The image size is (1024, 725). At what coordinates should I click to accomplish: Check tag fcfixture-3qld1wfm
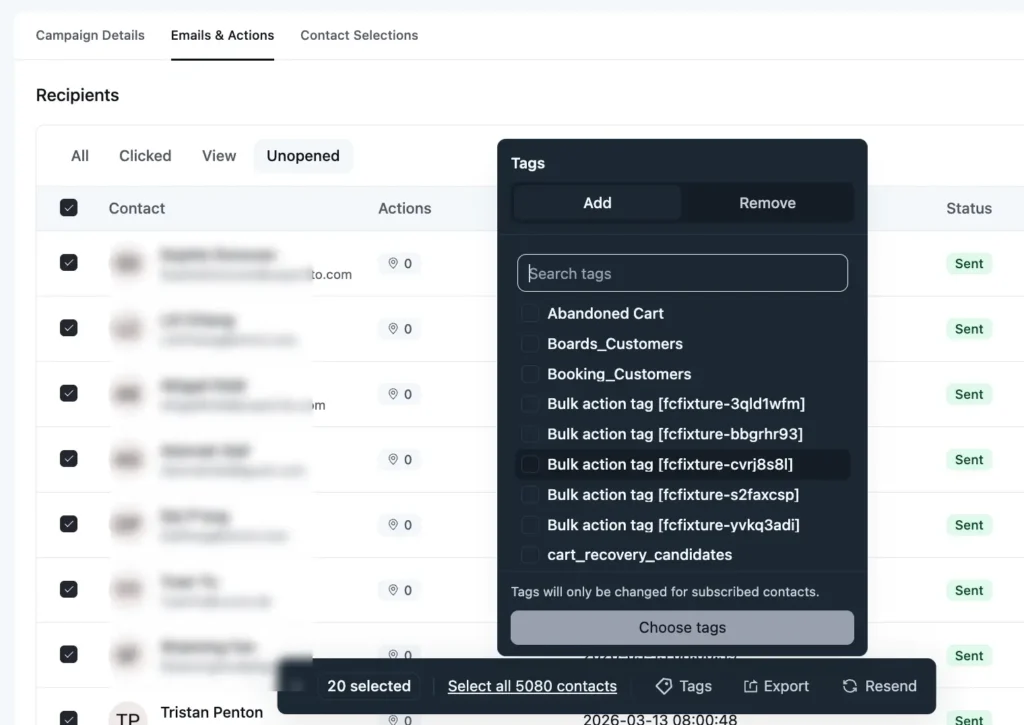click(530, 404)
